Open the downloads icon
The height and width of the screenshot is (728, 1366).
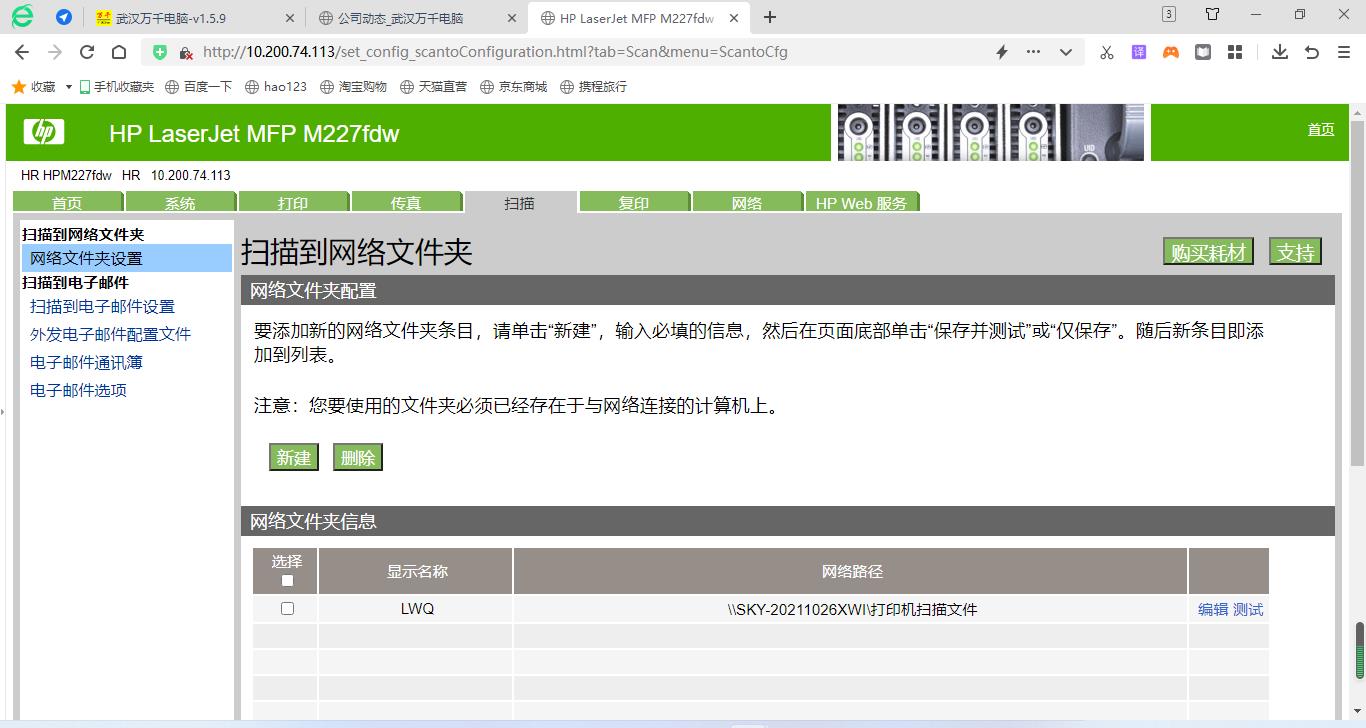(x=1280, y=52)
